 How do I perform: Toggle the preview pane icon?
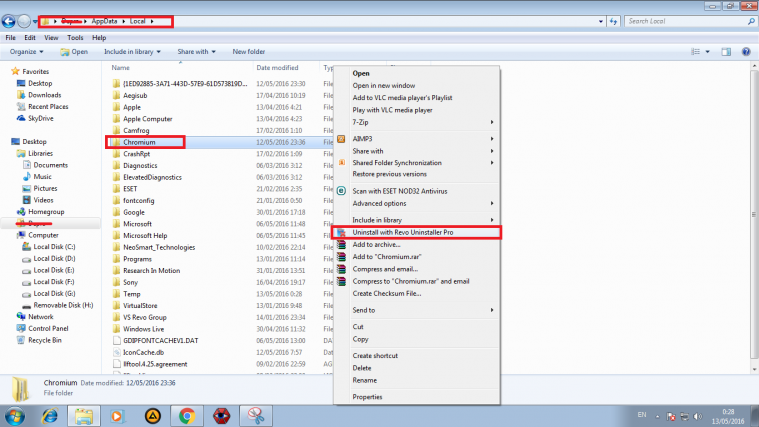click(726, 52)
